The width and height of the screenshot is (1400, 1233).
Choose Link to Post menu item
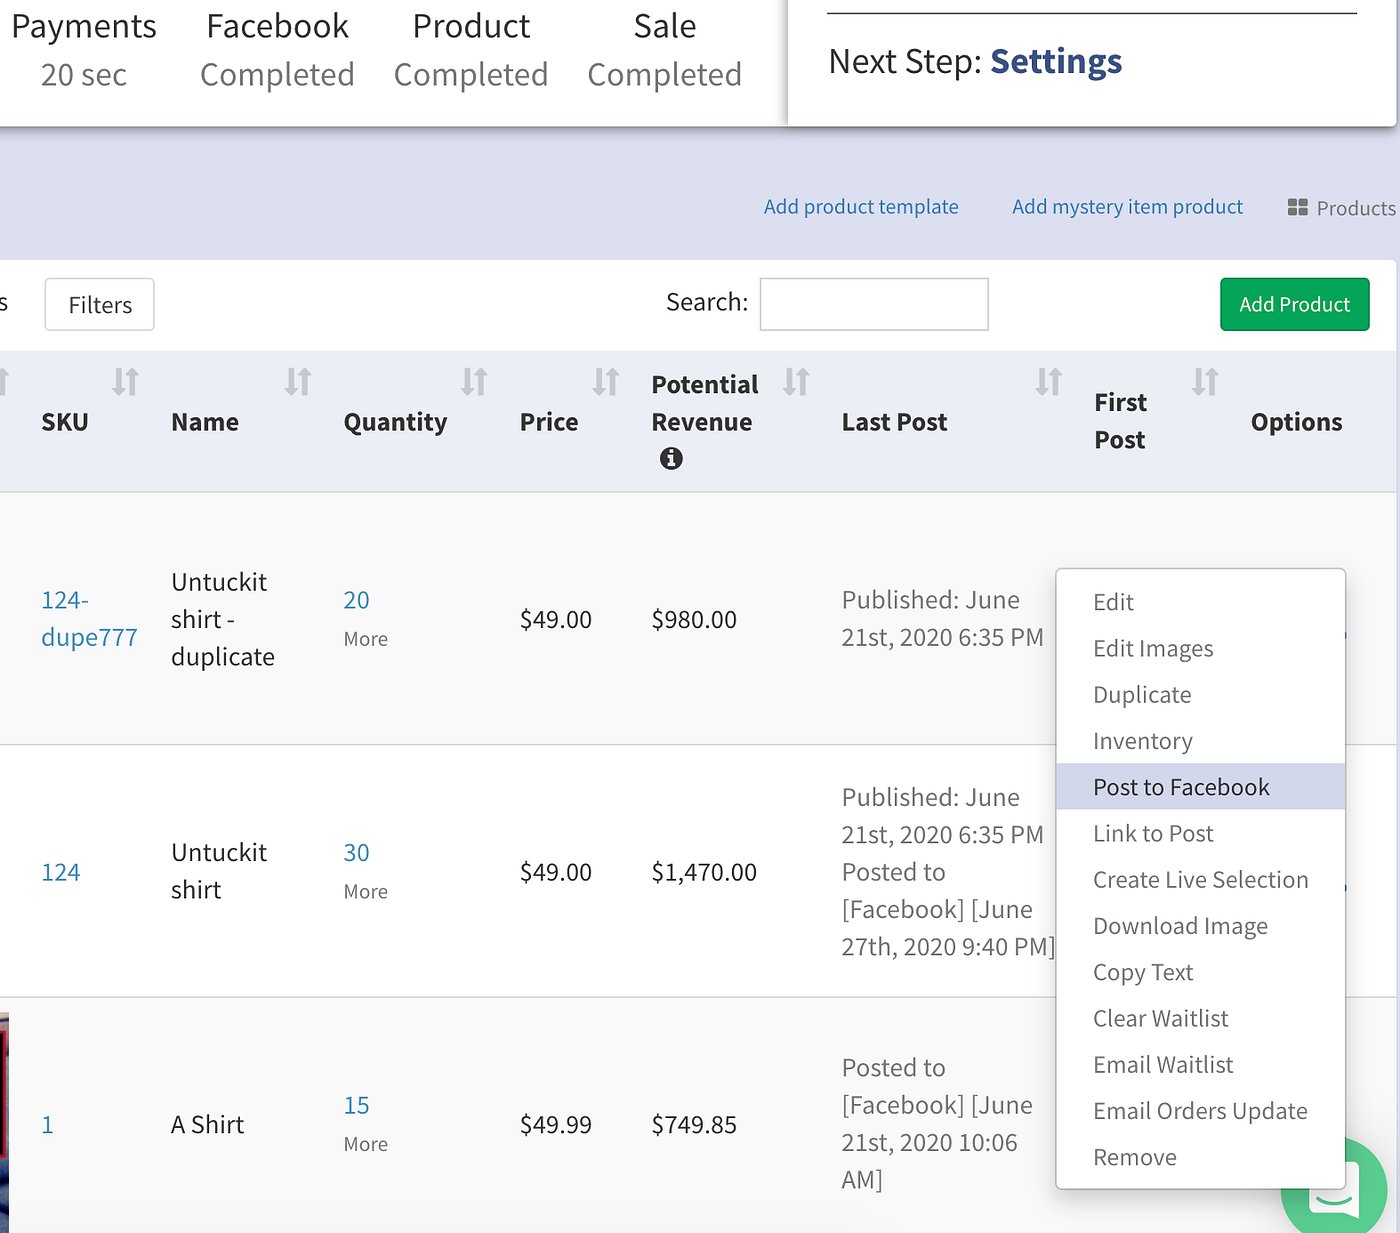tap(1201, 833)
